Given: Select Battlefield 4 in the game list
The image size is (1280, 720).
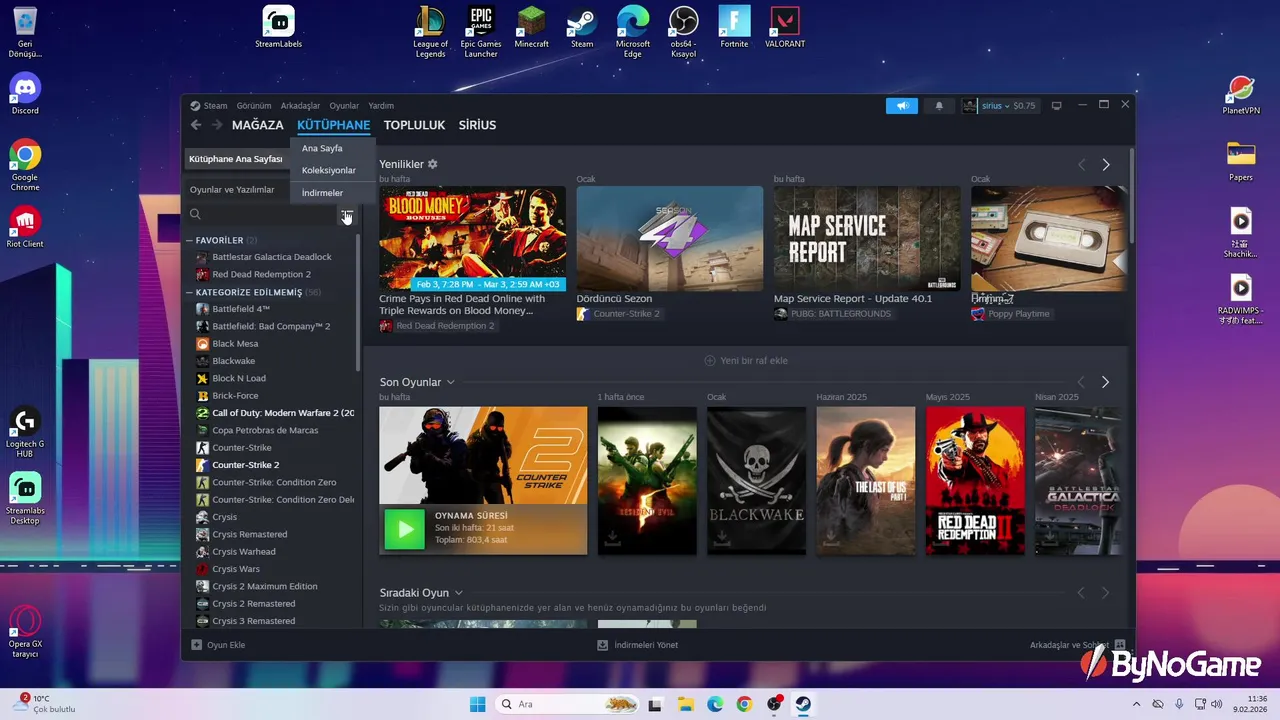Looking at the screenshot, I should [240, 309].
